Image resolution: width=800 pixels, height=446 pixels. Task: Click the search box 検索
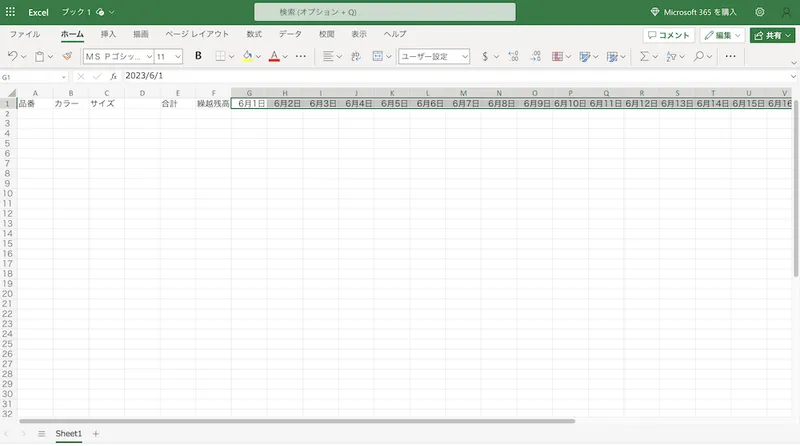(x=385, y=12)
